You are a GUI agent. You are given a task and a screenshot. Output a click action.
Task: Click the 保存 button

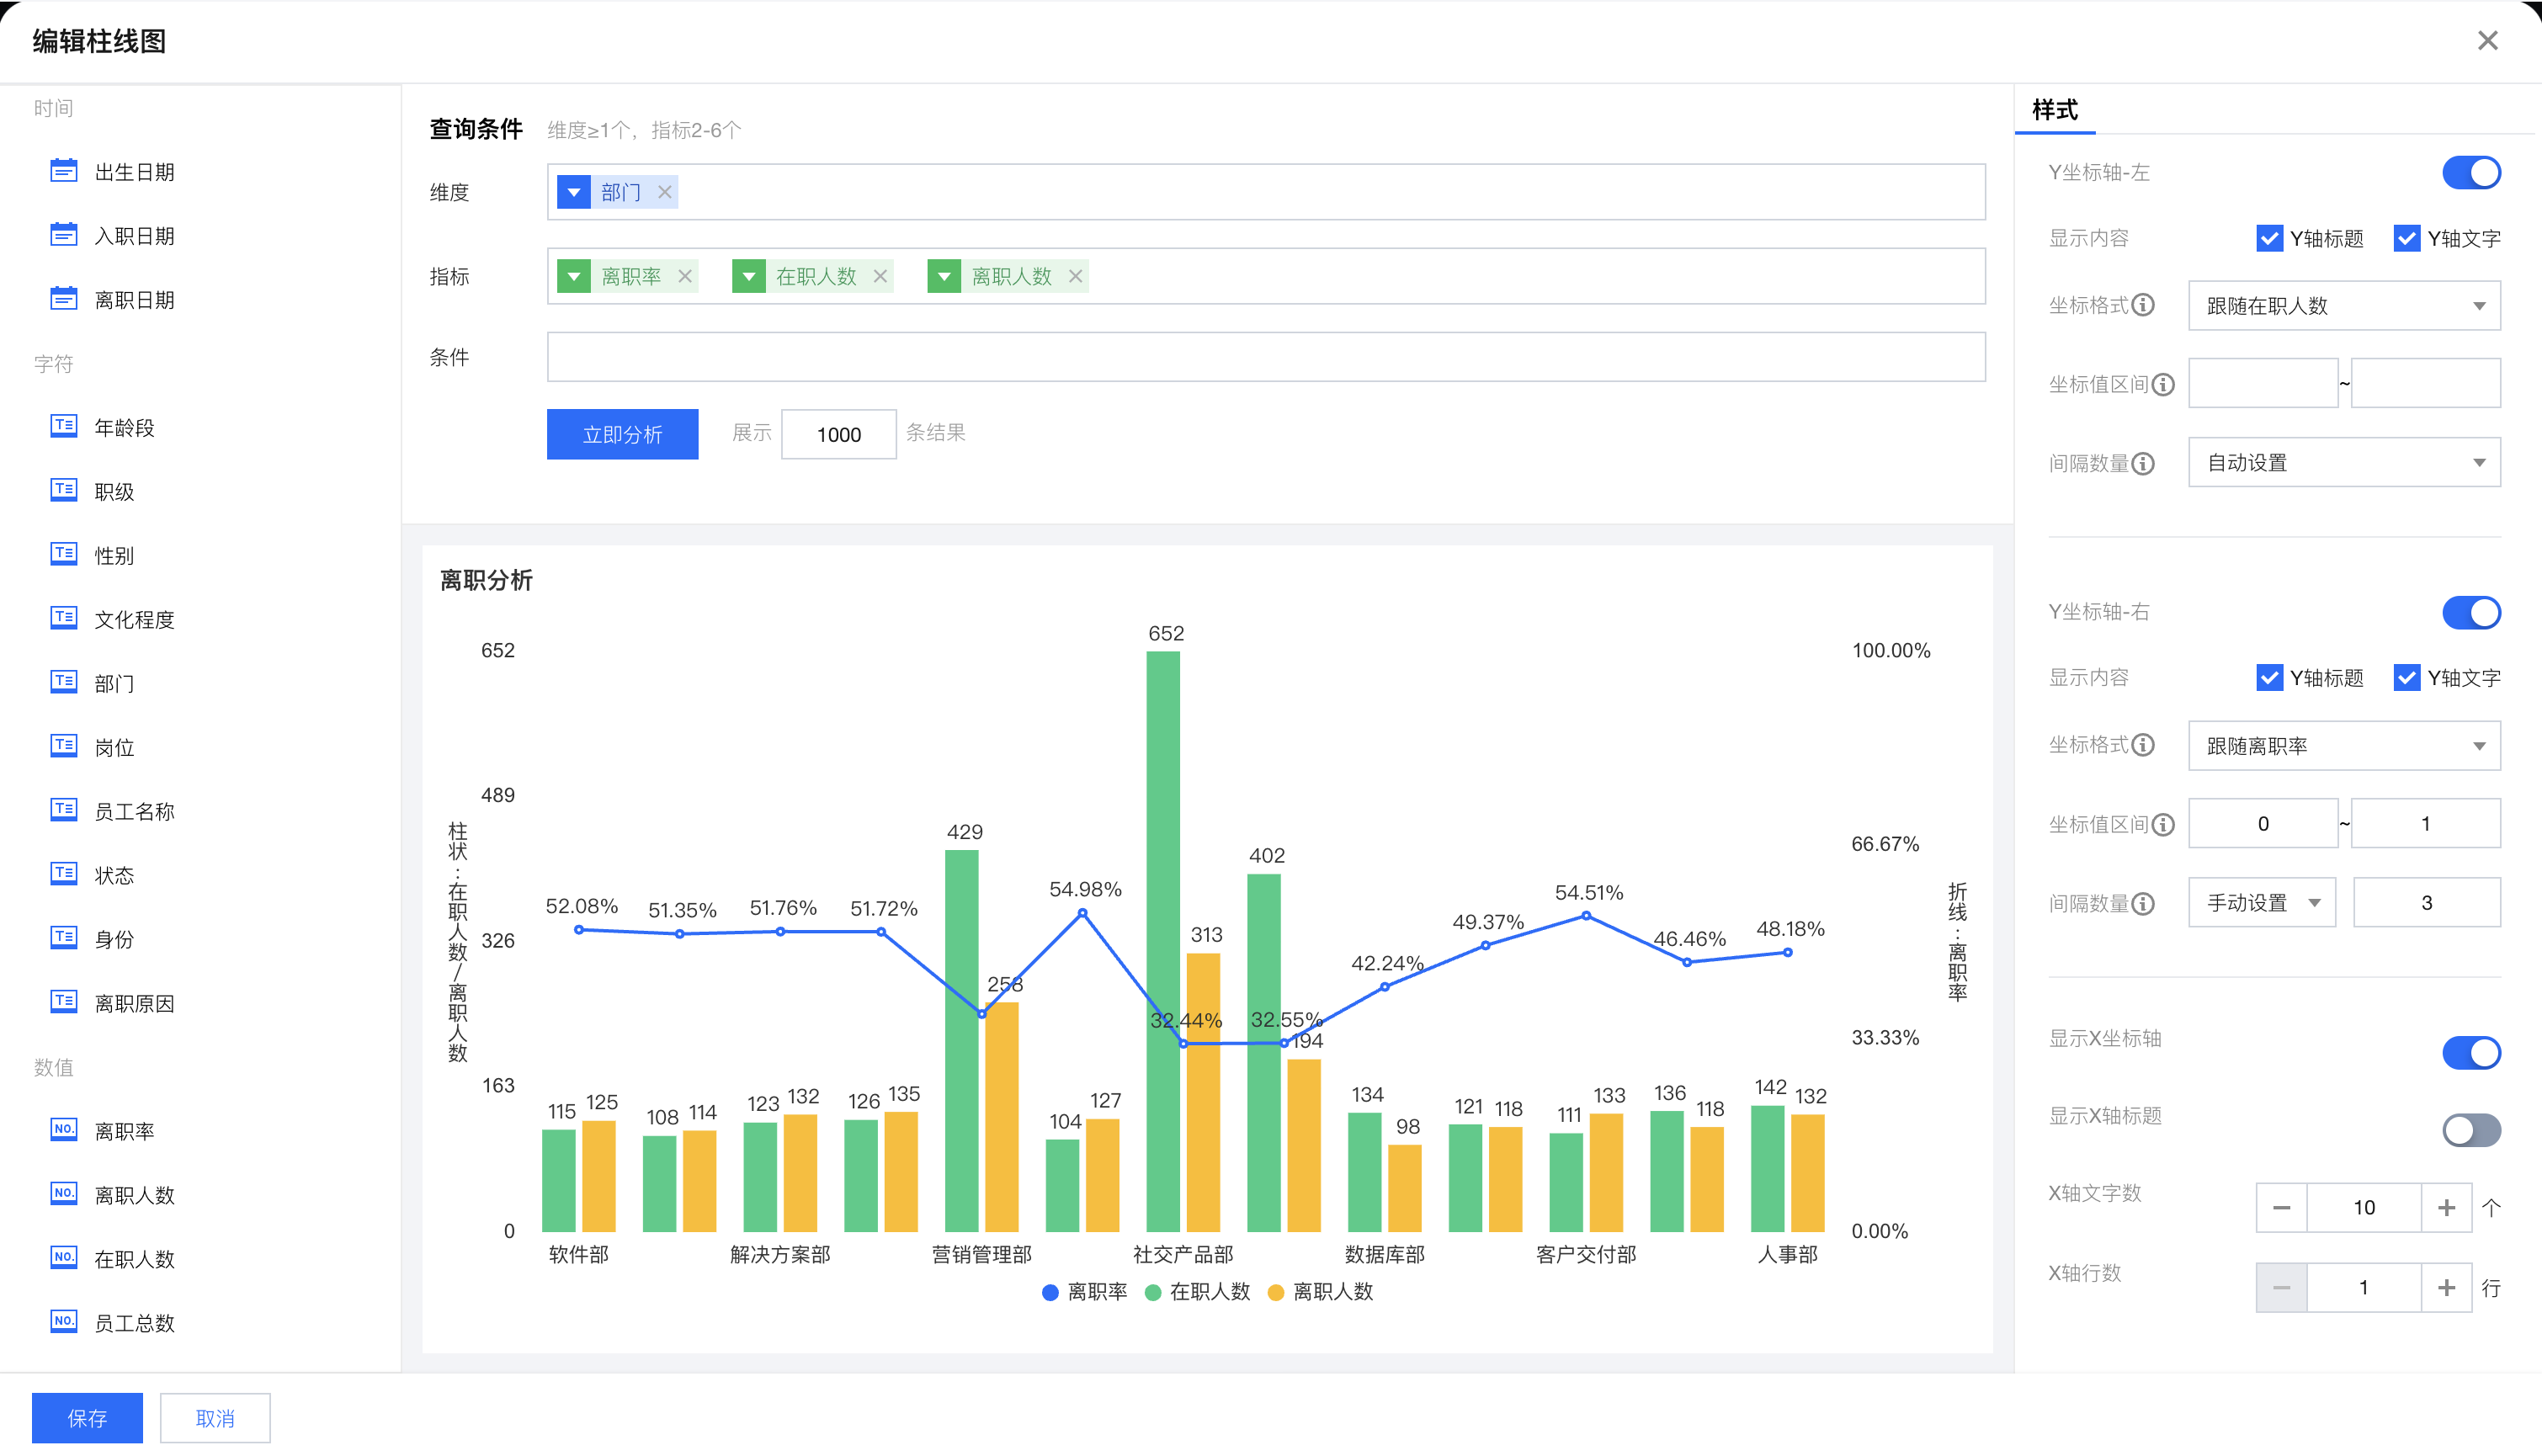tap(87, 1417)
